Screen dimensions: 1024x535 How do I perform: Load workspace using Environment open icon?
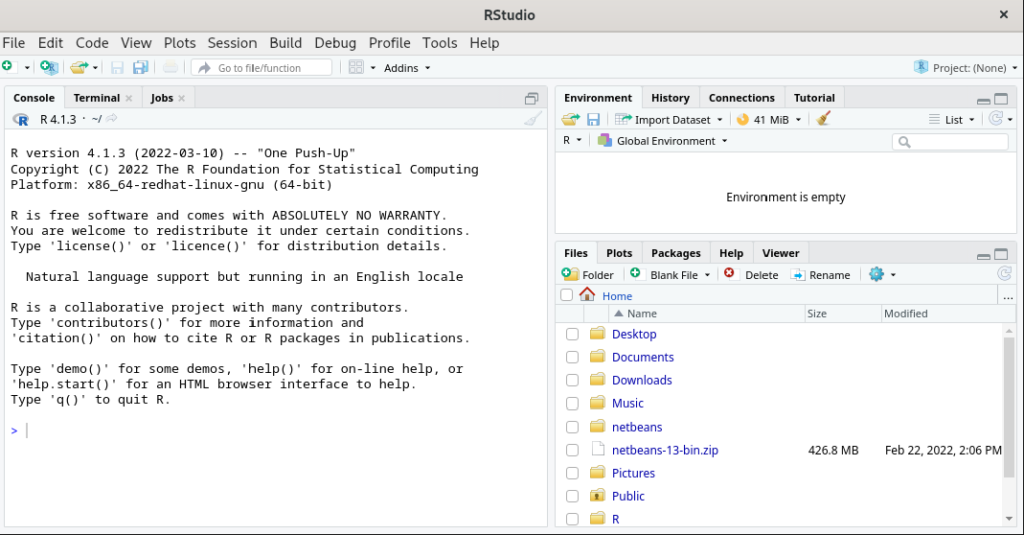(x=571, y=120)
